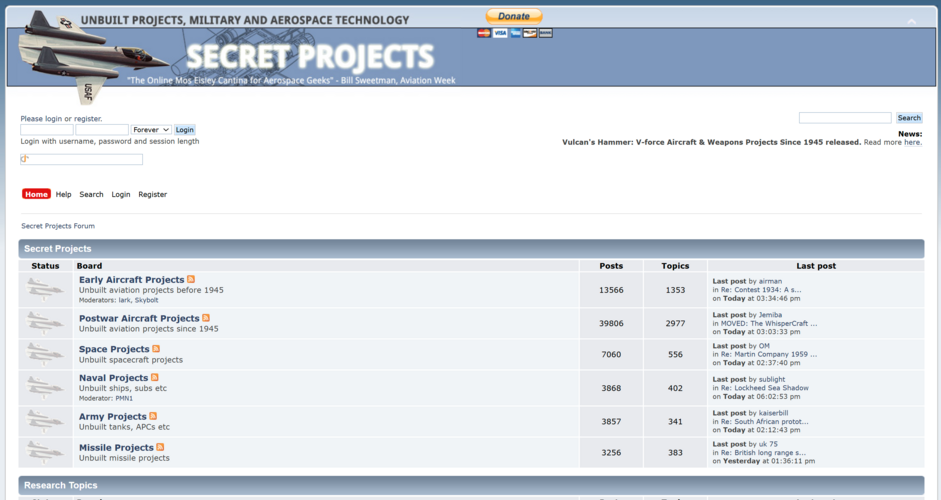Image resolution: width=941 pixels, height=500 pixels.
Task: Open last poster uk 75's profile
Action: (768, 444)
